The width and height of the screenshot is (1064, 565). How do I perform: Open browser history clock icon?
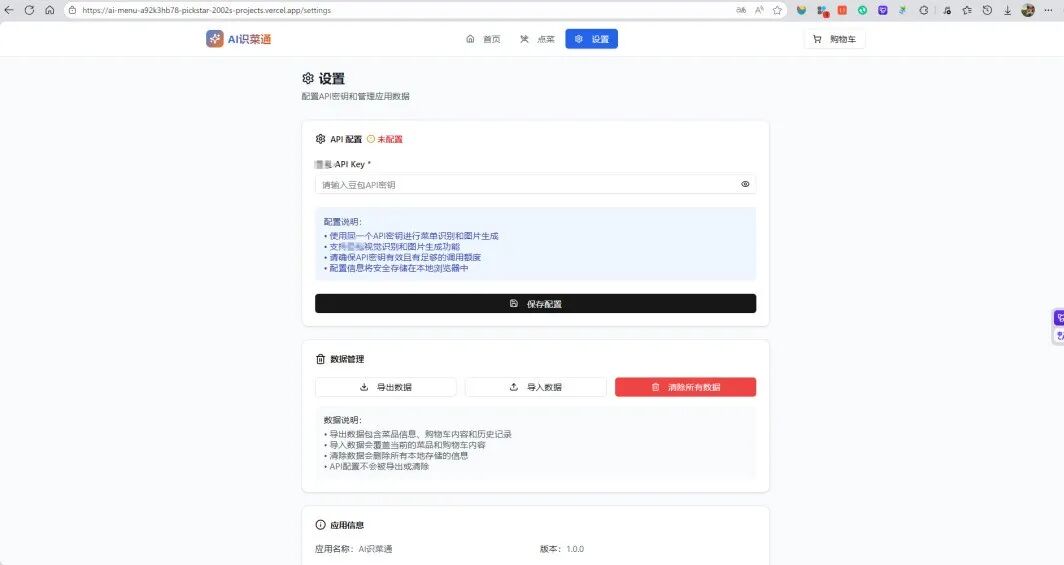click(987, 10)
